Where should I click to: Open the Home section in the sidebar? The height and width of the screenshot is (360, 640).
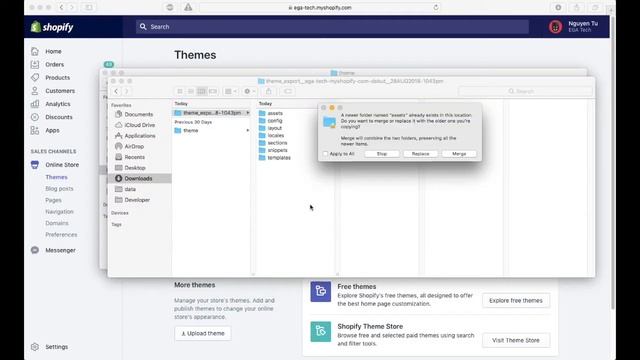[53, 51]
